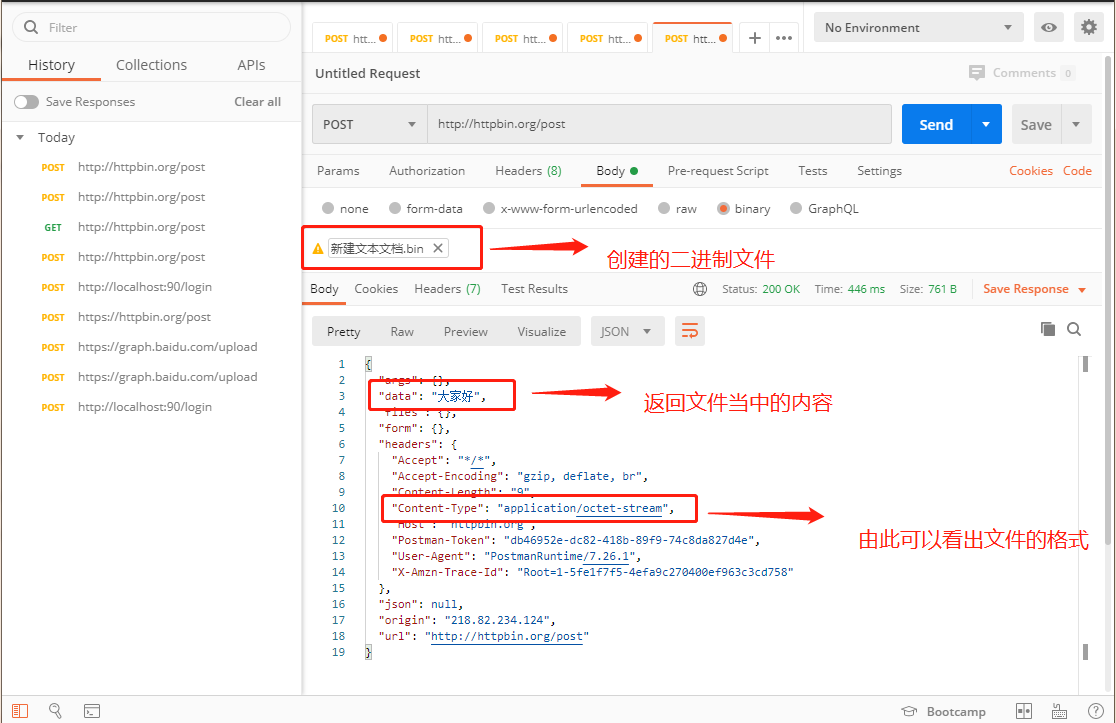Open keyboard shortcuts icon in status bar
The width and height of the screenshot is (1116, 723).
[1059, 710]
